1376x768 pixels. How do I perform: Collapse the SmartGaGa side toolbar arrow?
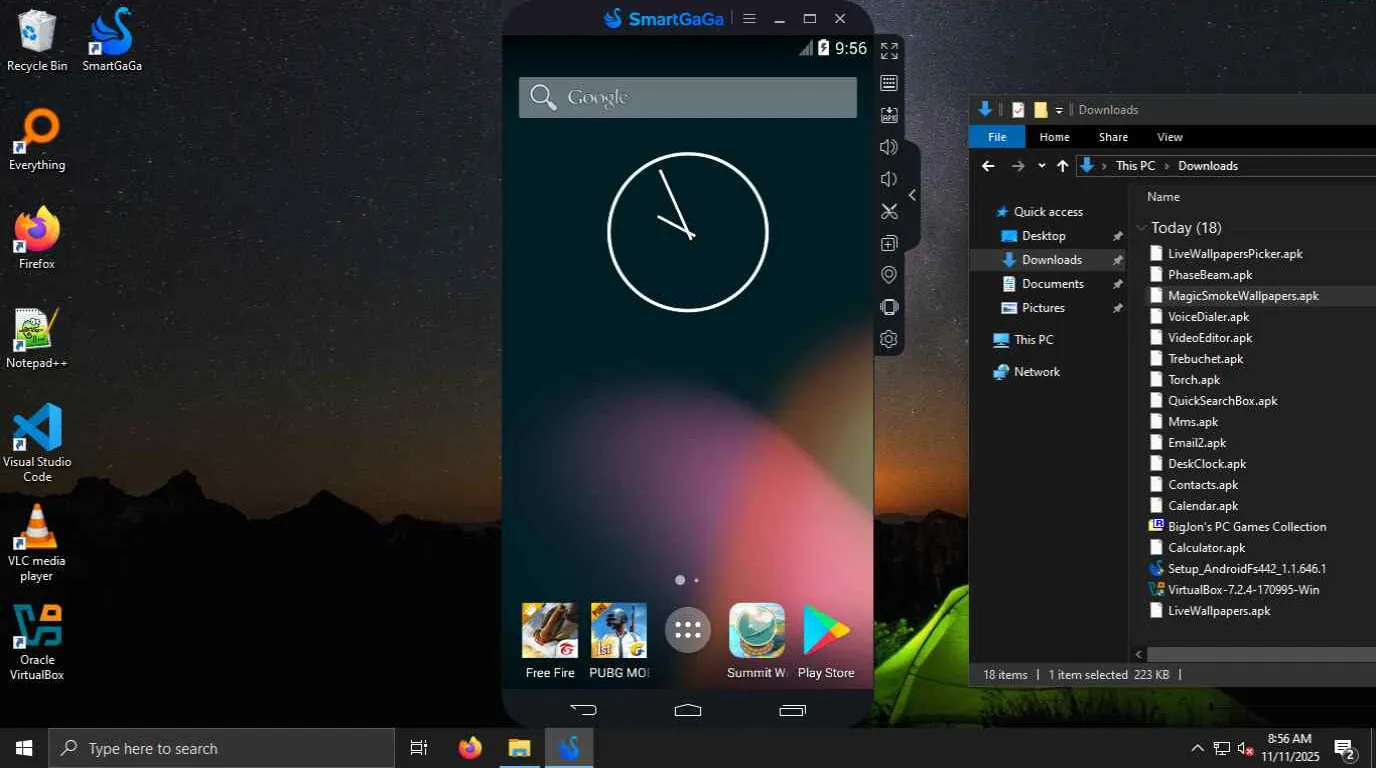[912, 195]
